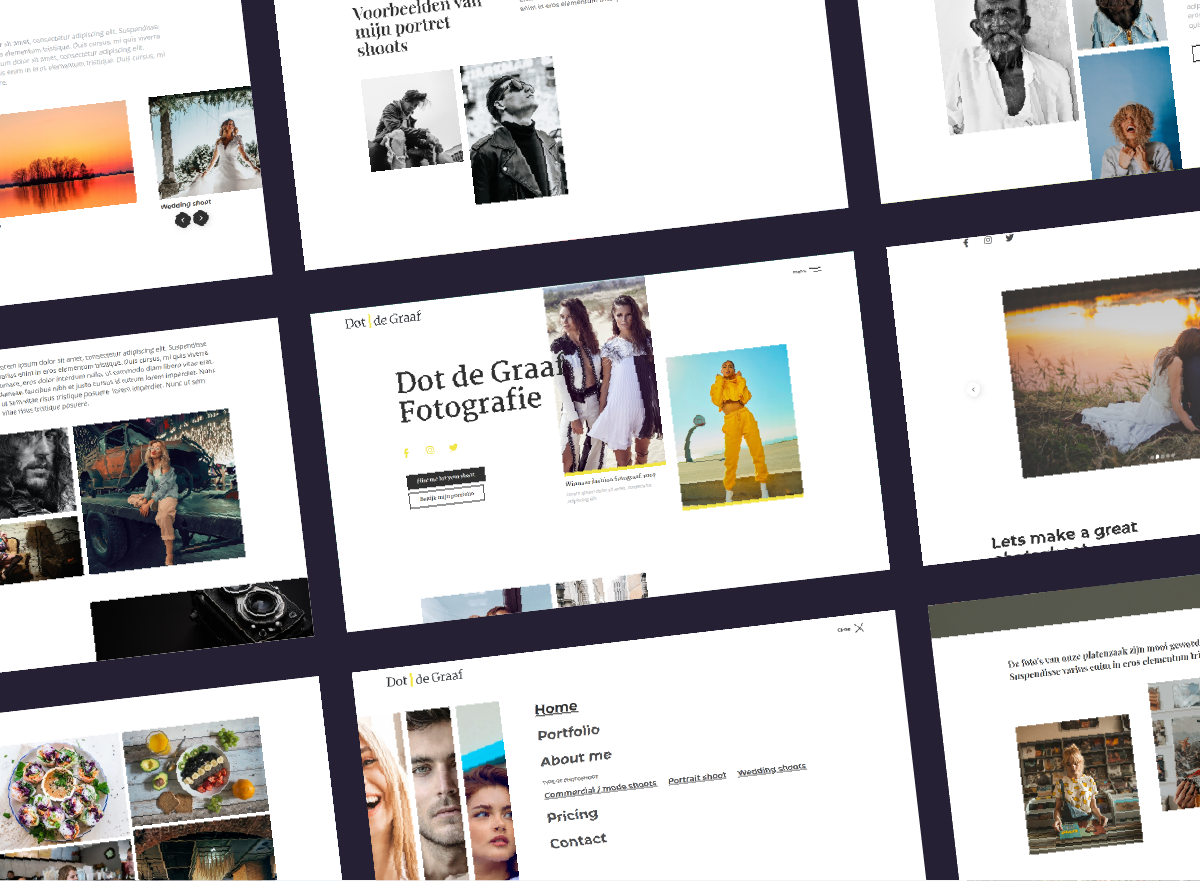
Task: Click the yellow tracksuit model photo
Action: (734, 426)
